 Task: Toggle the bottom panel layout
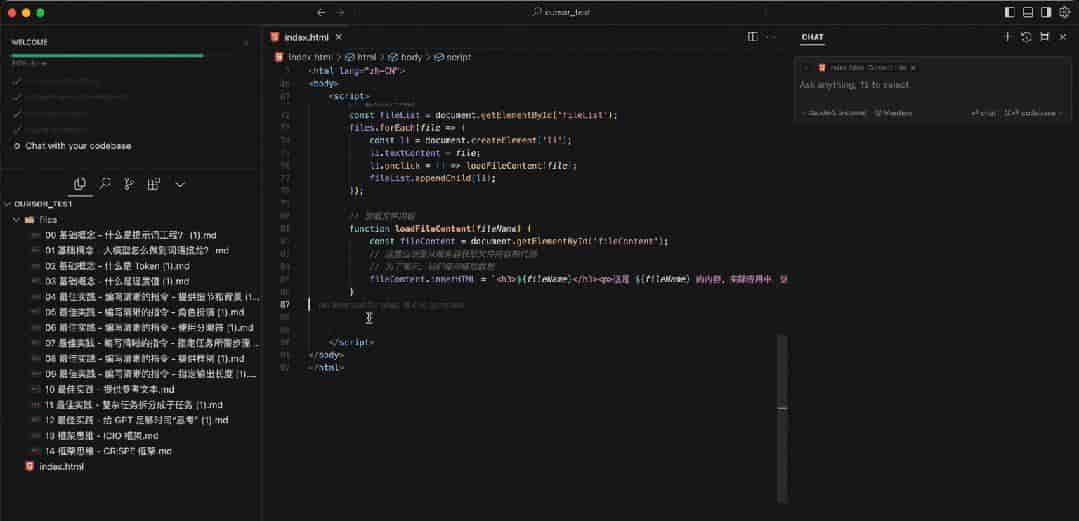coord(1027,12)
